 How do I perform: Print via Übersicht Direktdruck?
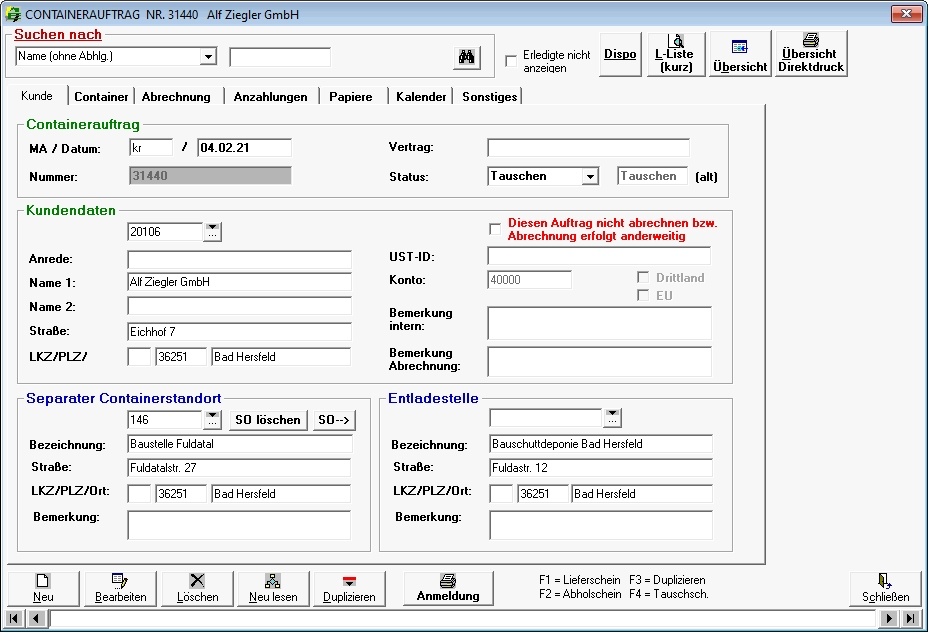pyautogui.click(x=811, y=54)
